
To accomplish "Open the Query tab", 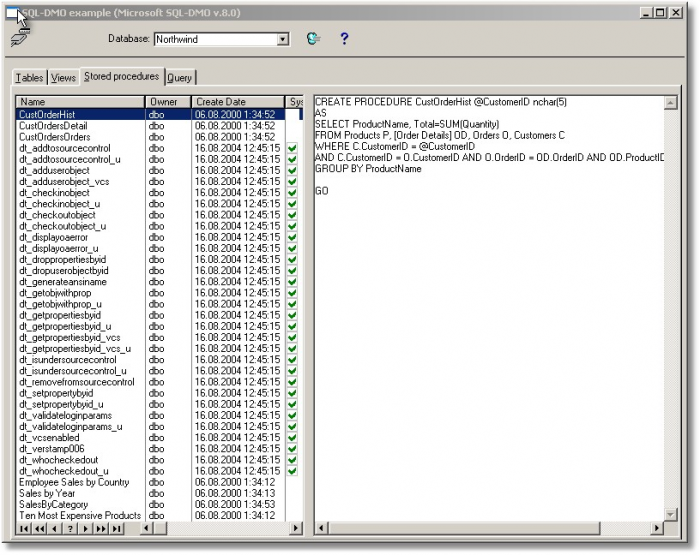I will pos(179,78).
